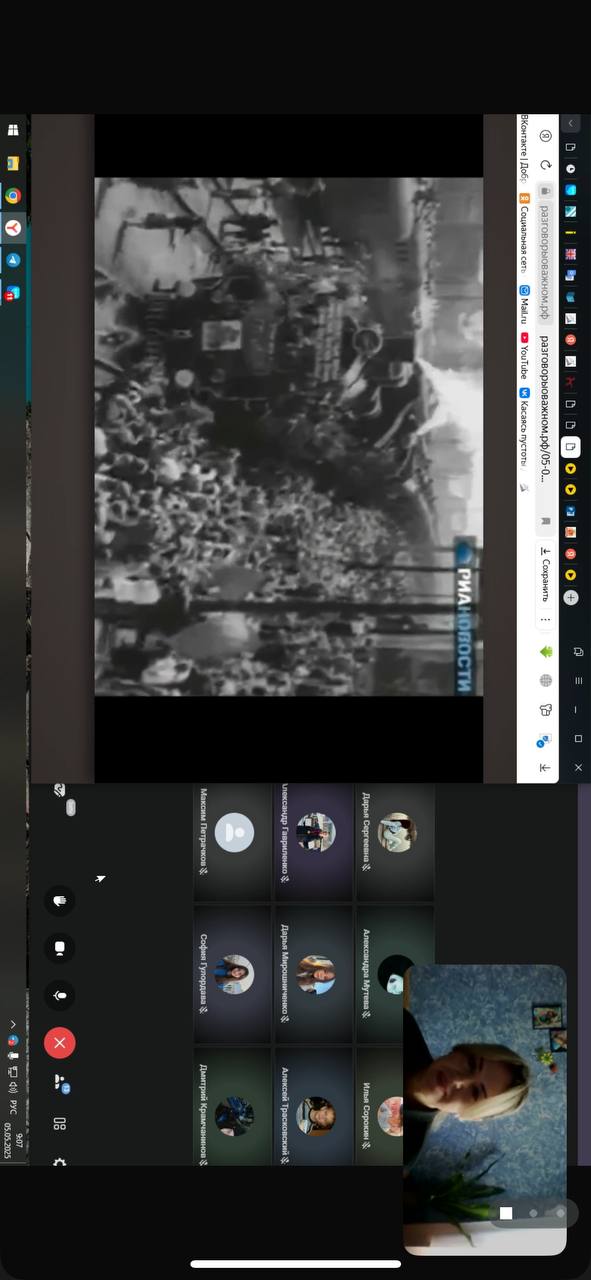591x1280 pixels.
Task: Switch to Google Chrome in the taskbar
Action: 13,196
